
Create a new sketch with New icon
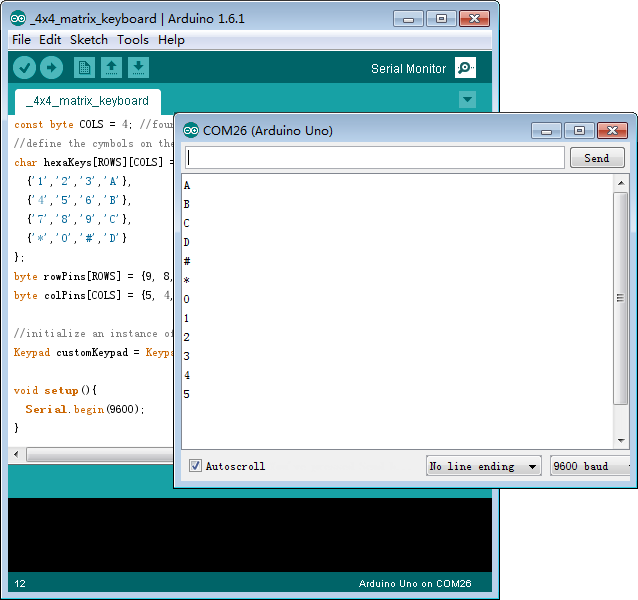[x=84, y=68]
